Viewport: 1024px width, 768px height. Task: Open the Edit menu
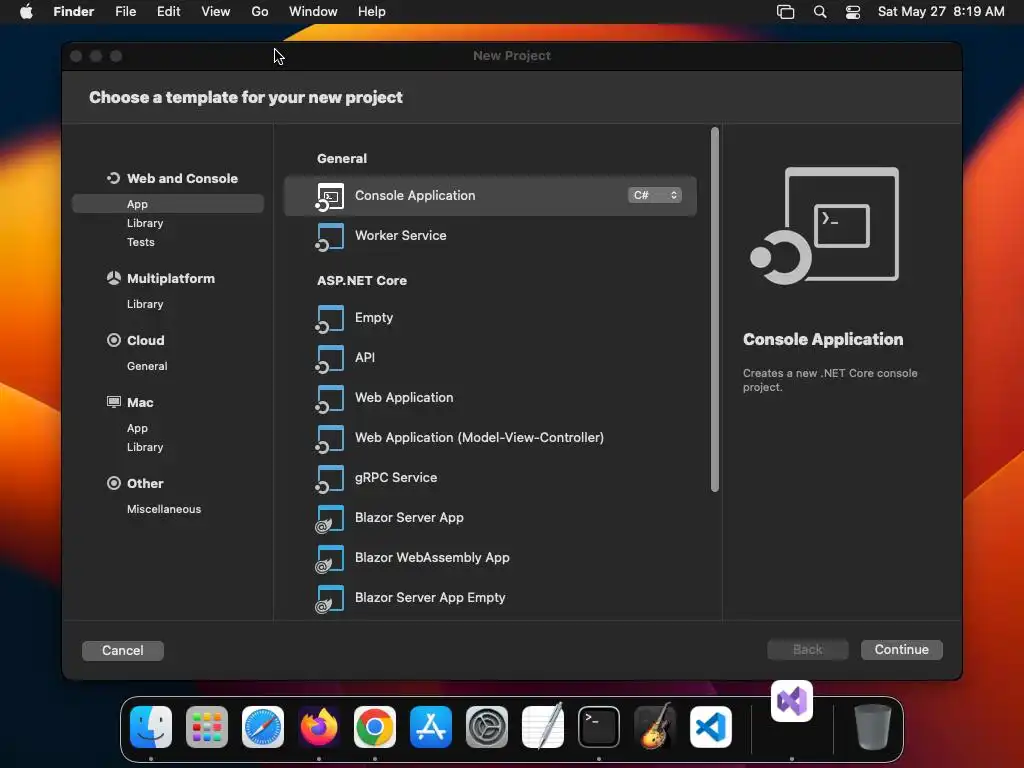point(168,12)
